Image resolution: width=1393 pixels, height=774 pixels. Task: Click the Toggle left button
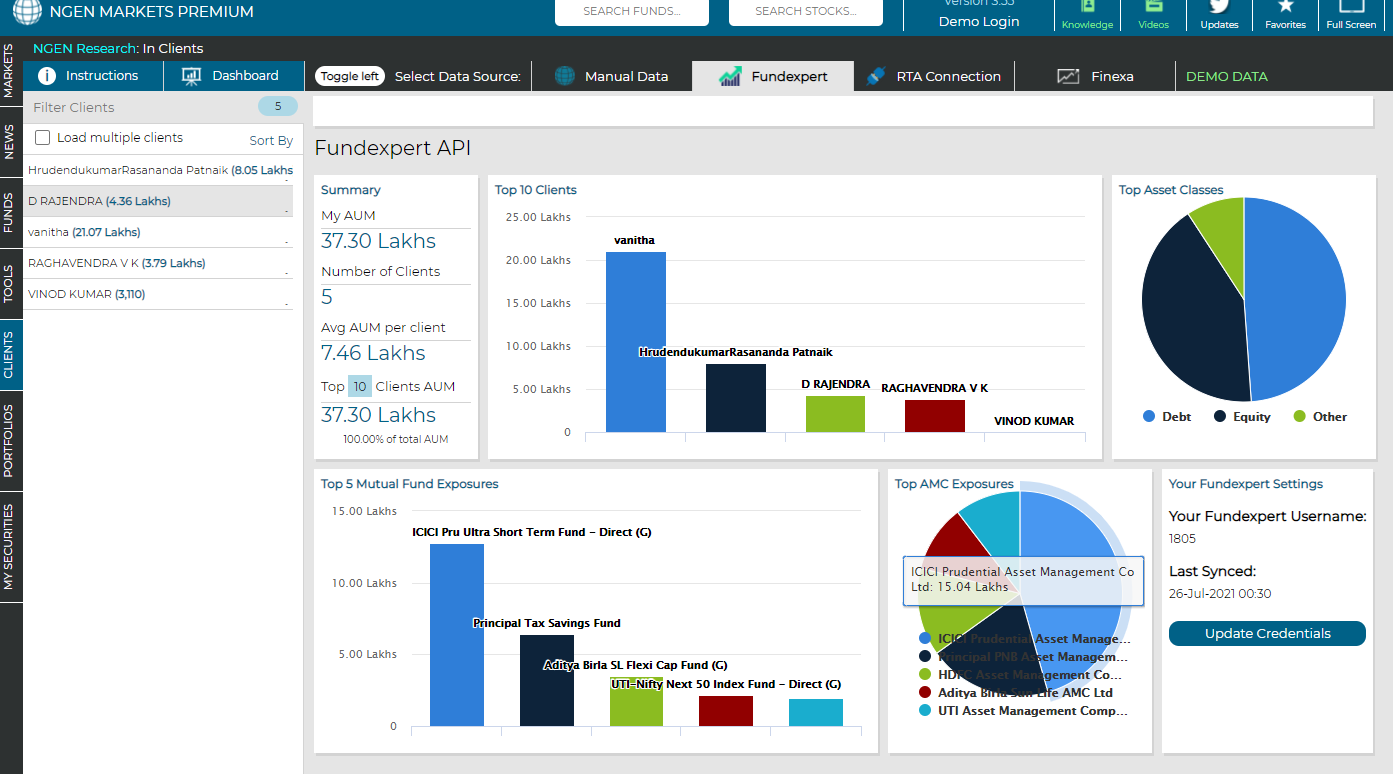(x=350, y=76)
